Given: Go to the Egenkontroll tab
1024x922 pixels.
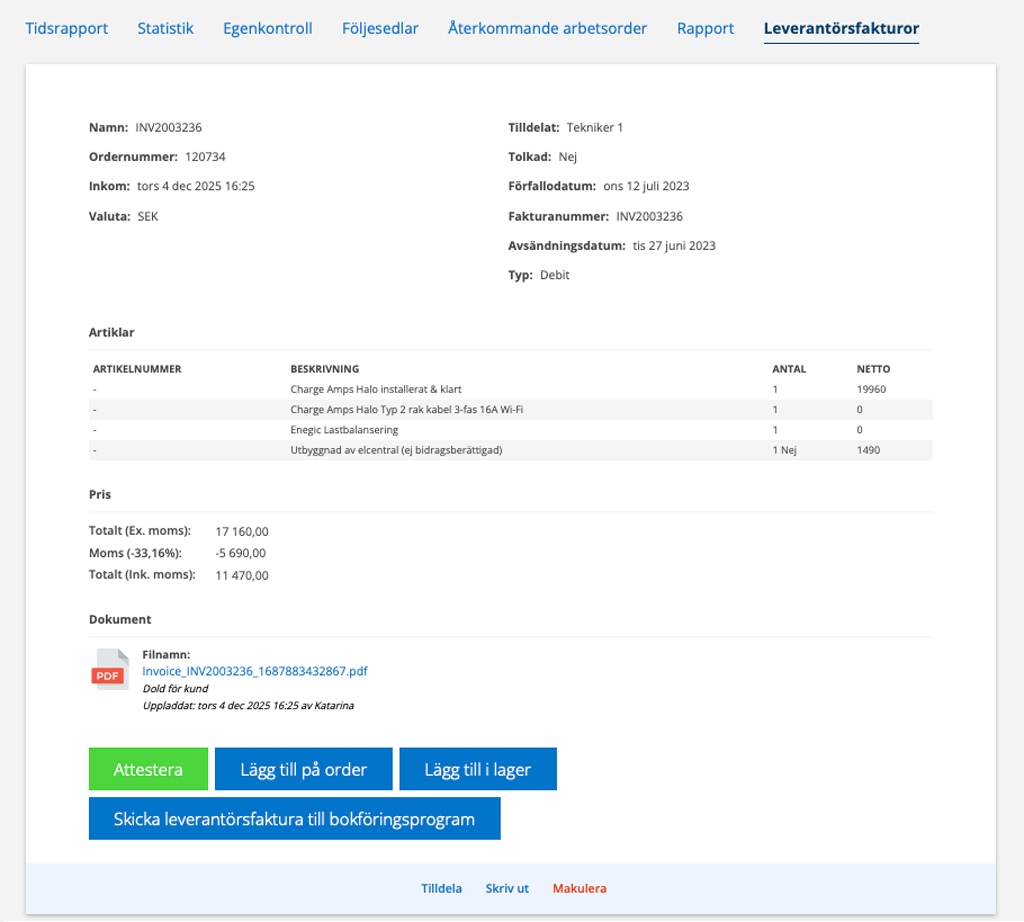Looking at the screenshot, I should point(268,28).
